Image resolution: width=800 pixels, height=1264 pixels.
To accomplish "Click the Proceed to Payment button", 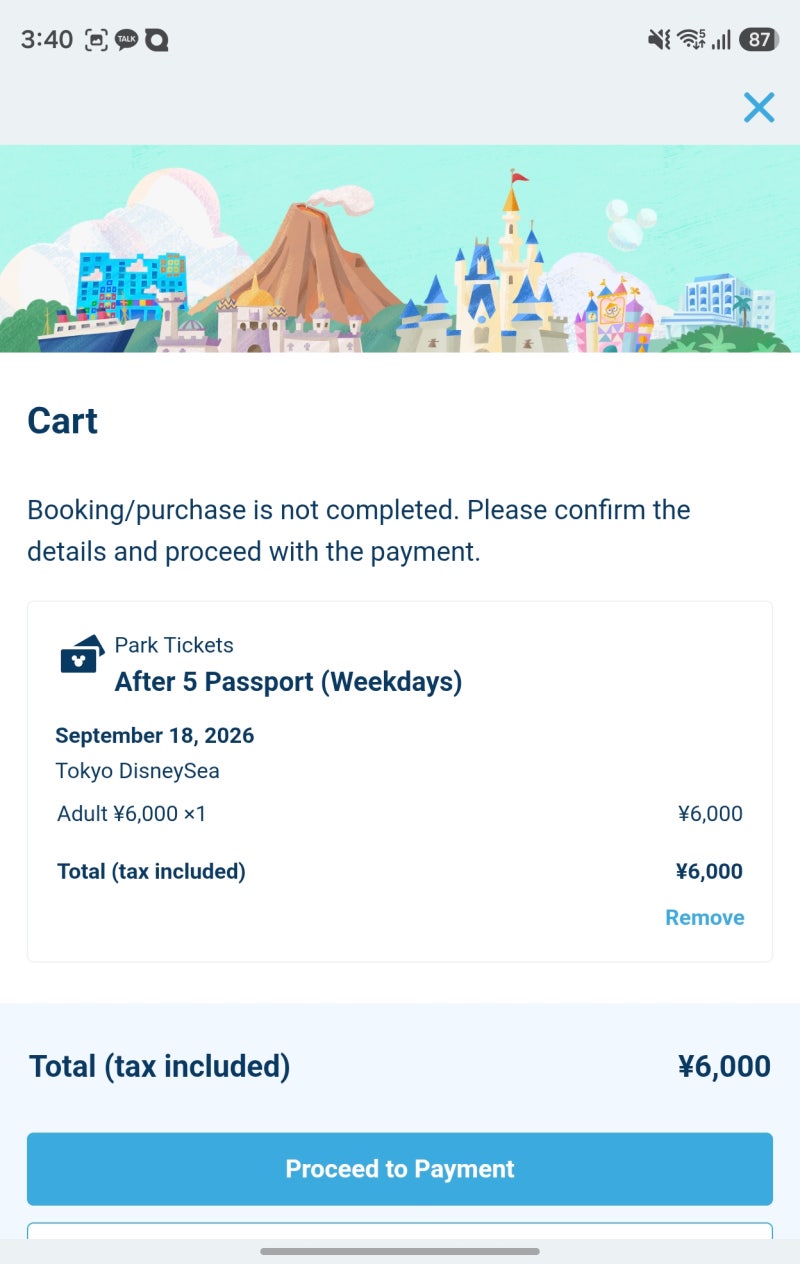I will tap(400, 1169).
